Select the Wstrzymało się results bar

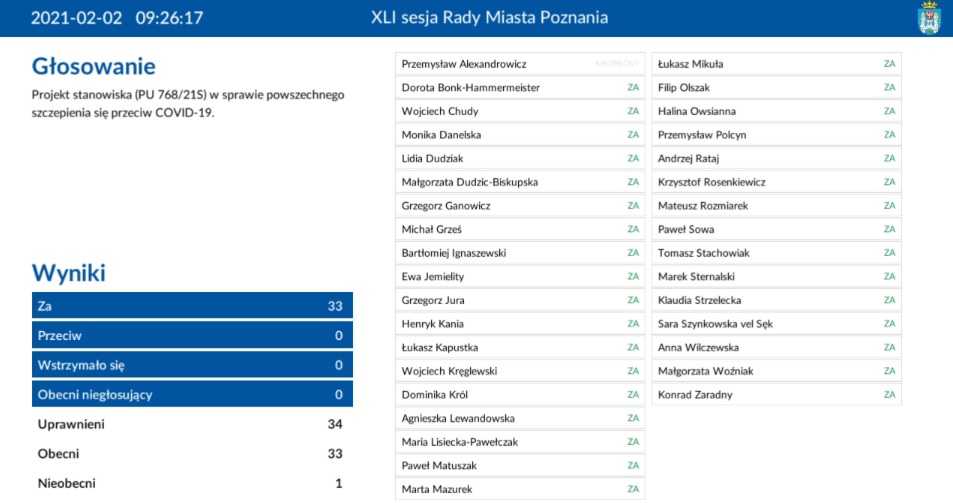point(192,365)
